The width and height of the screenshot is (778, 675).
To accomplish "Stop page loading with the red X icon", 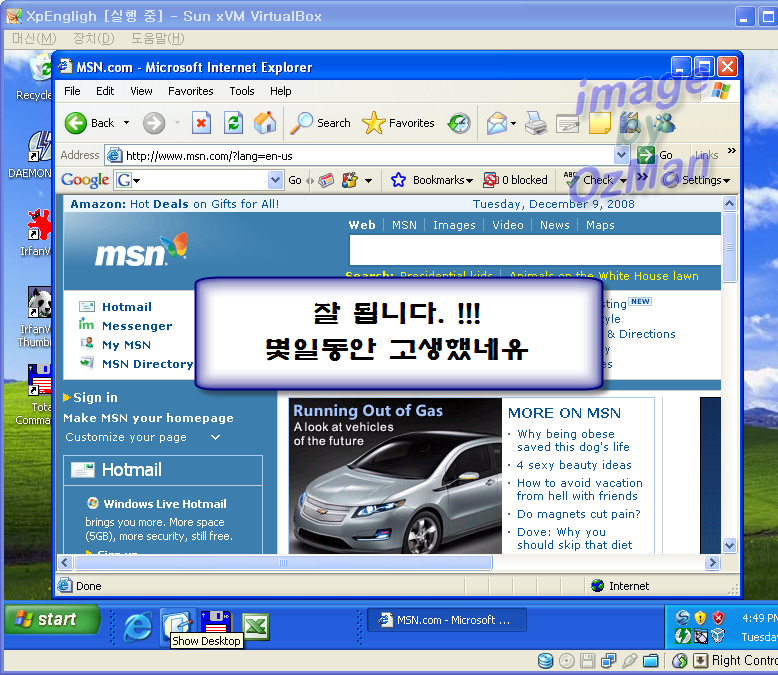I will 201,123.
